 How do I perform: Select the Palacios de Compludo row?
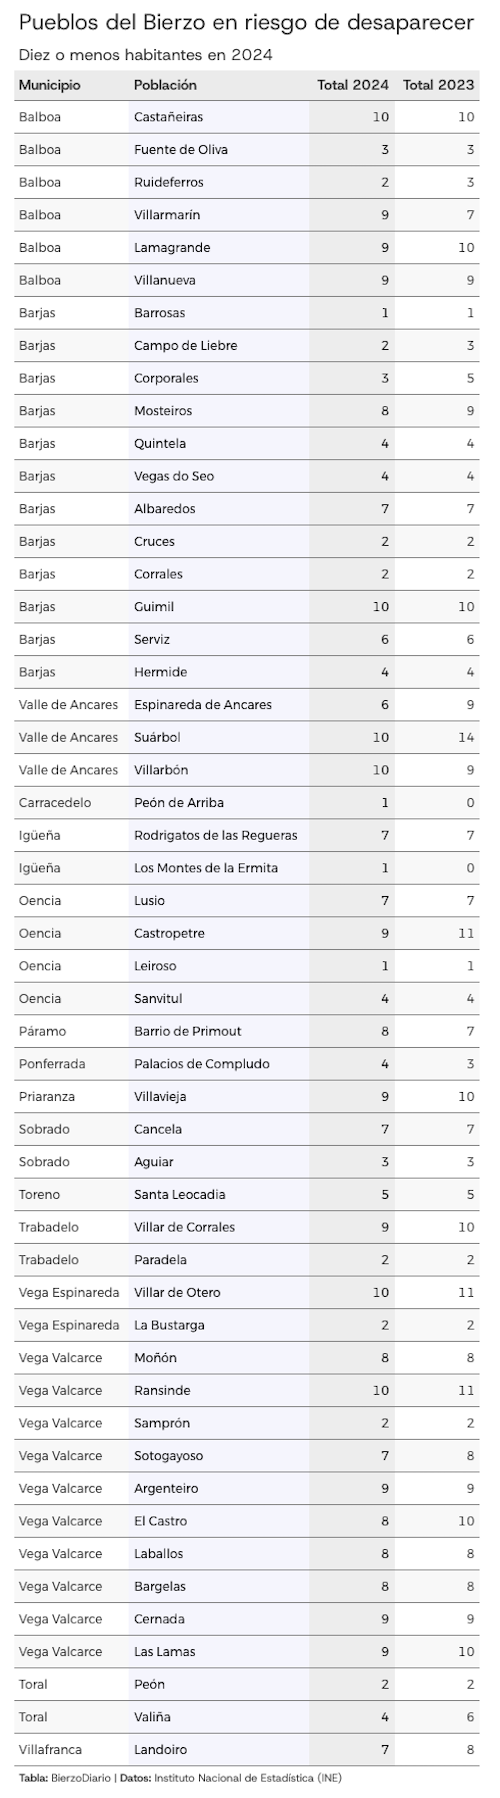pos(249,1064)
